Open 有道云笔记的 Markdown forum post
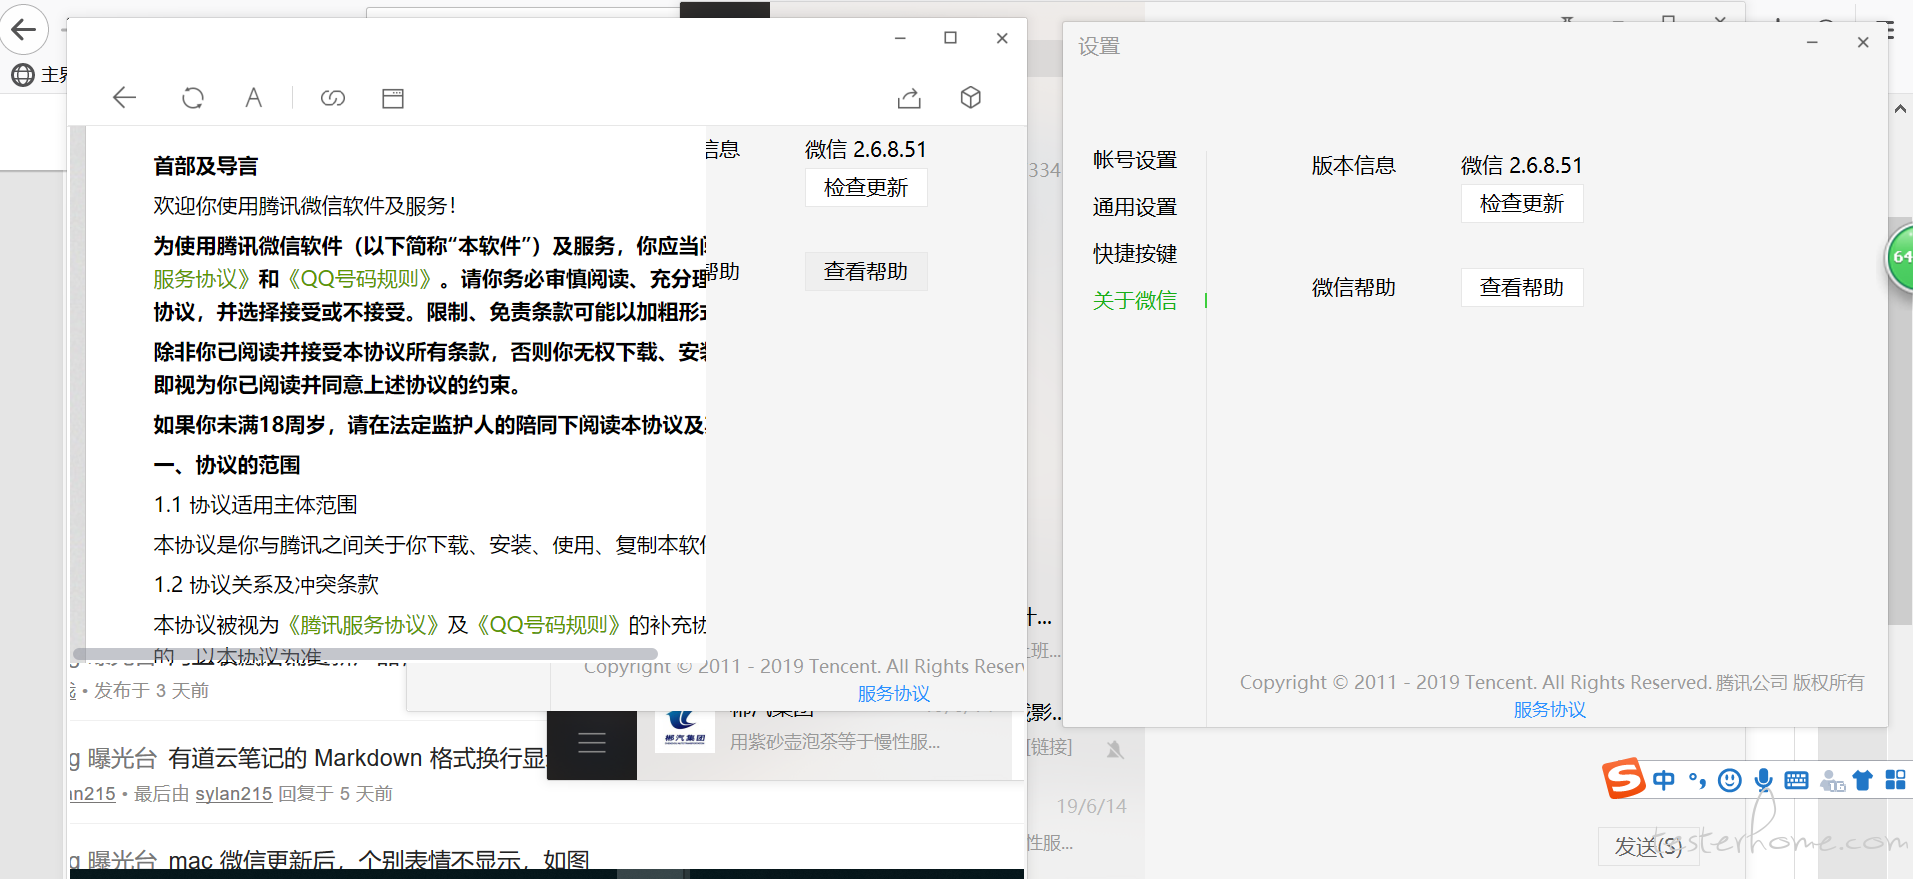The image size is (1913, 879). (357, 759)
